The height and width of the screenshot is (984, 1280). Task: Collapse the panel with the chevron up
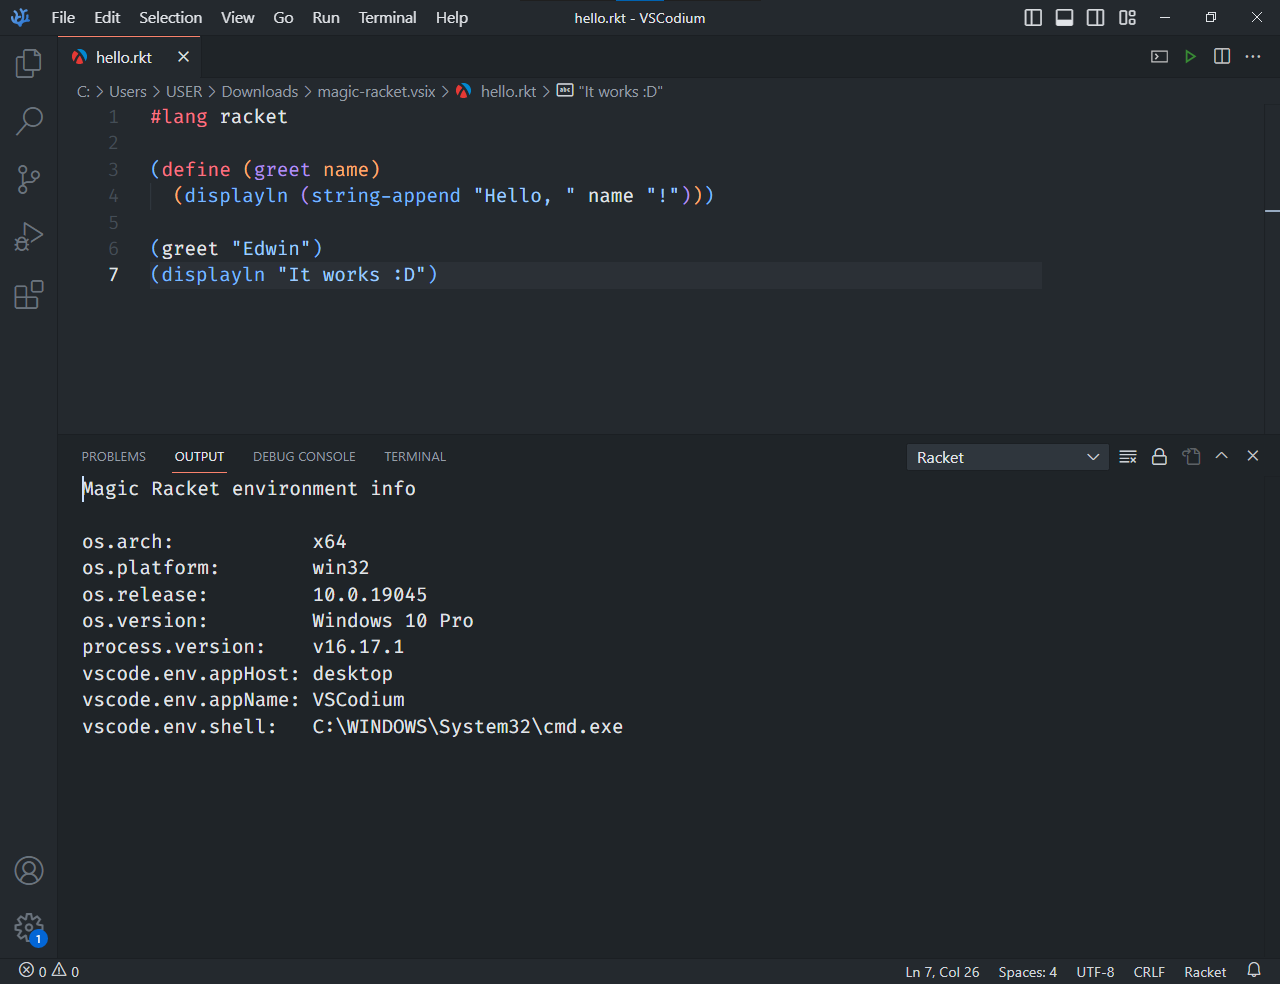pyautogui.click(x=1221, y=456)
